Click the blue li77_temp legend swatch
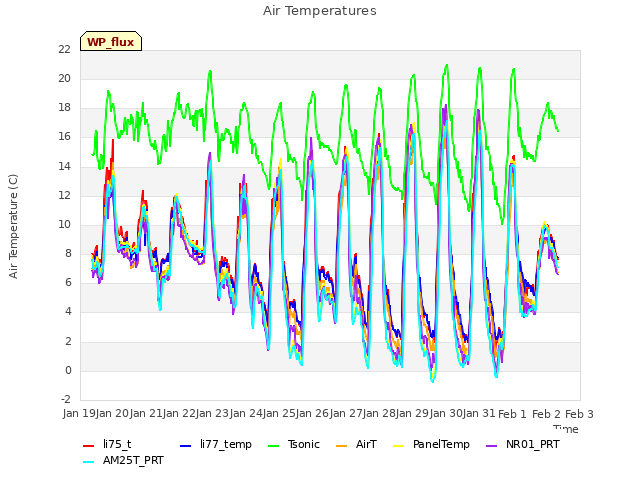 (x=186, y=446)
